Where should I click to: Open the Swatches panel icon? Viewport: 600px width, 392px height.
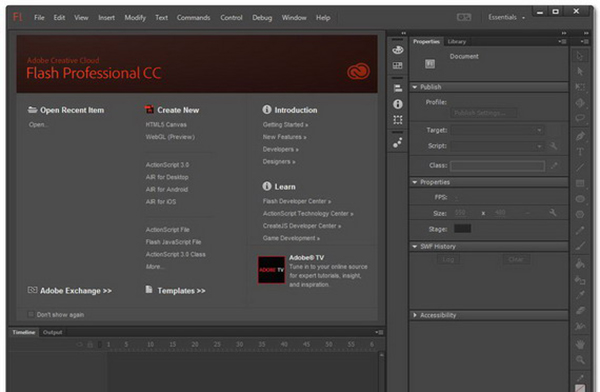tap(398, 65)
